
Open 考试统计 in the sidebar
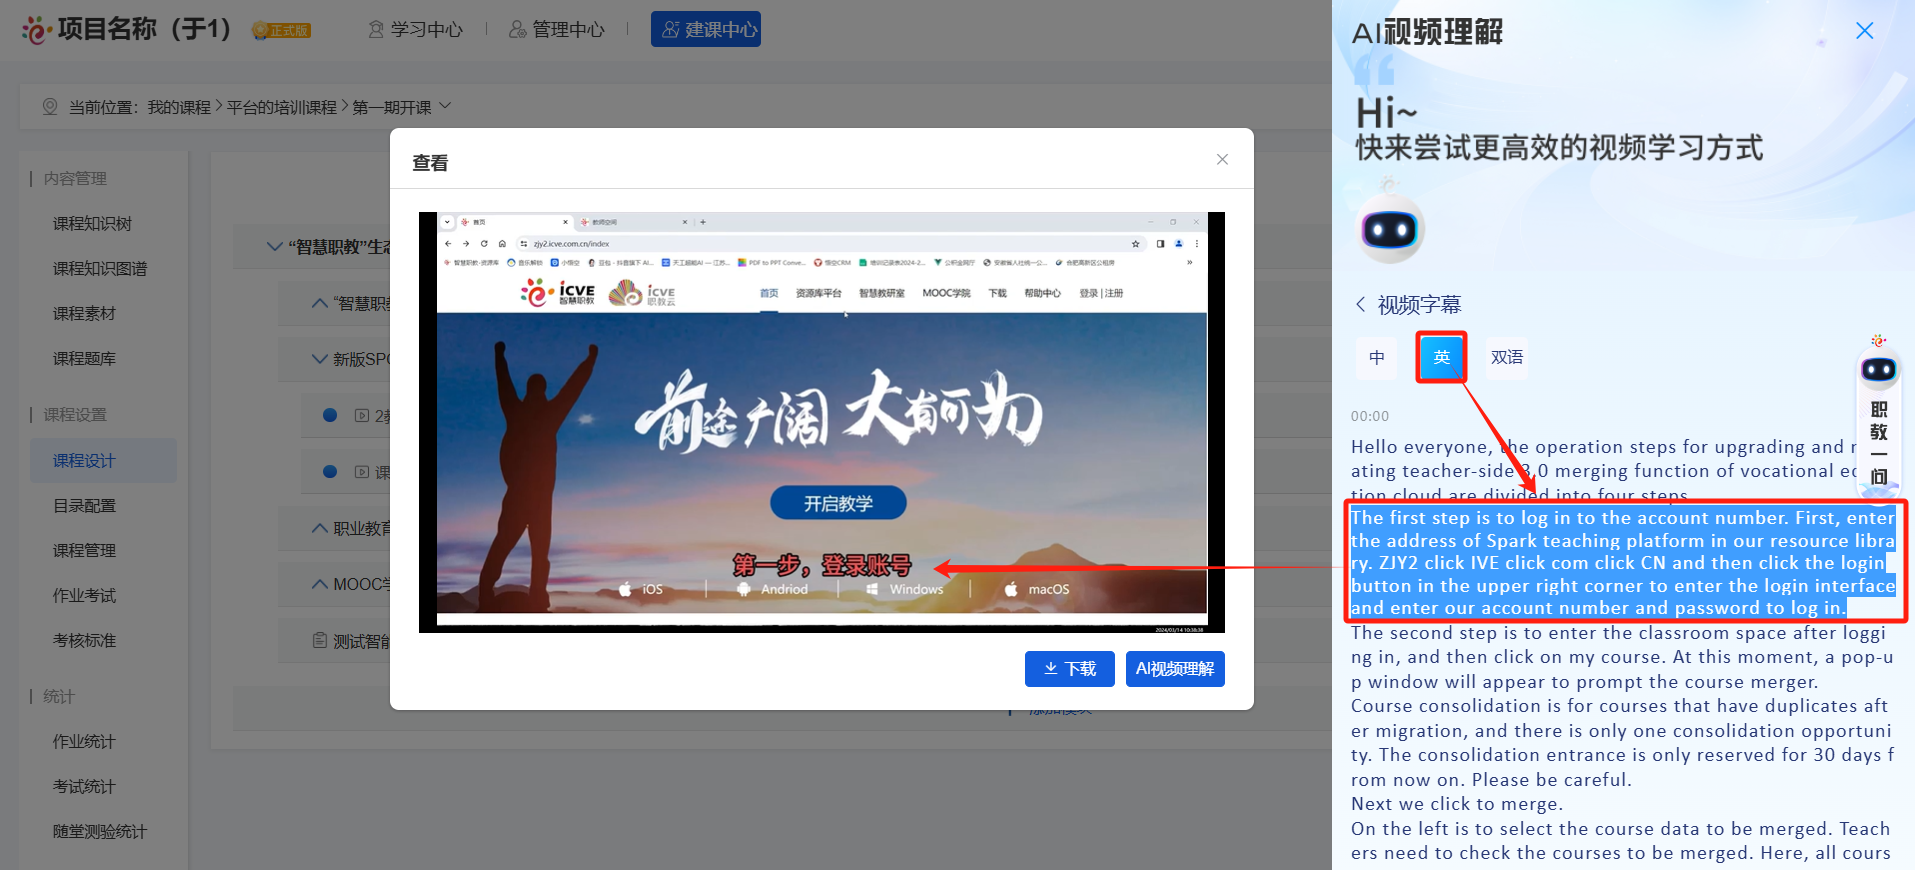(x=84, y=787)
